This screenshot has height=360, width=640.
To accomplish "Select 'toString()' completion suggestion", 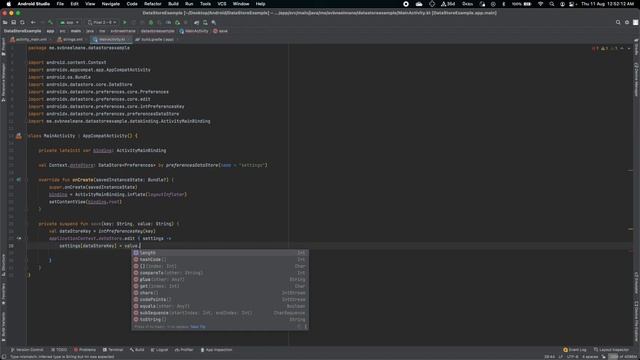I will tap(220, 320).
